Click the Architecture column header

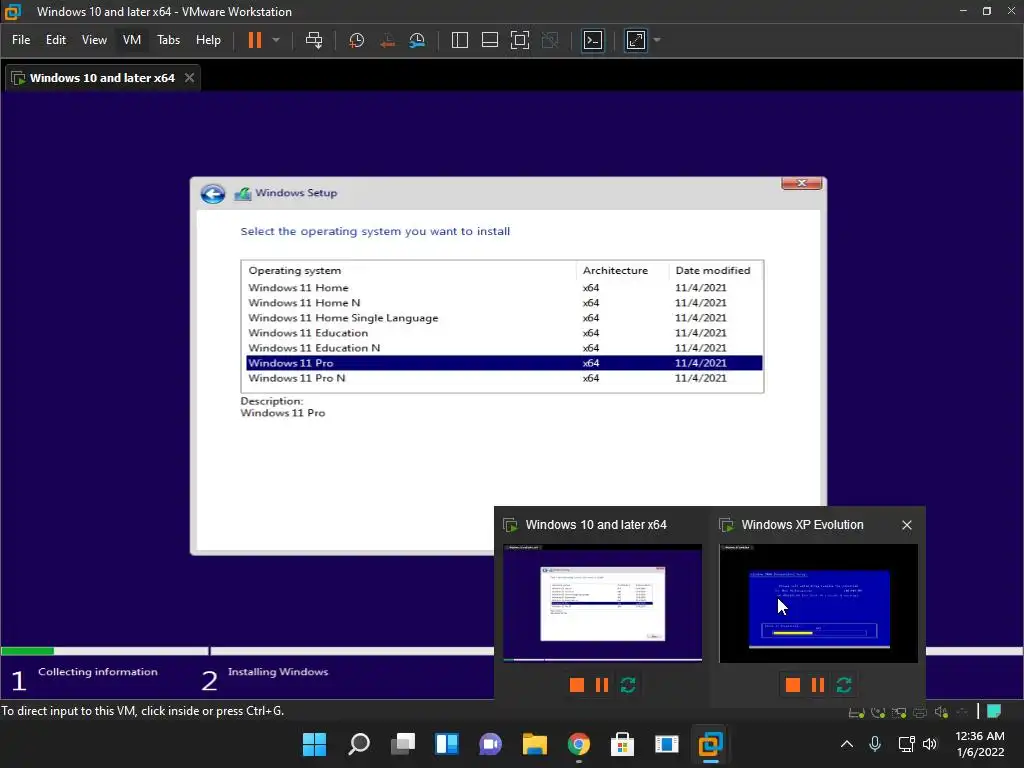coord(622,270)
